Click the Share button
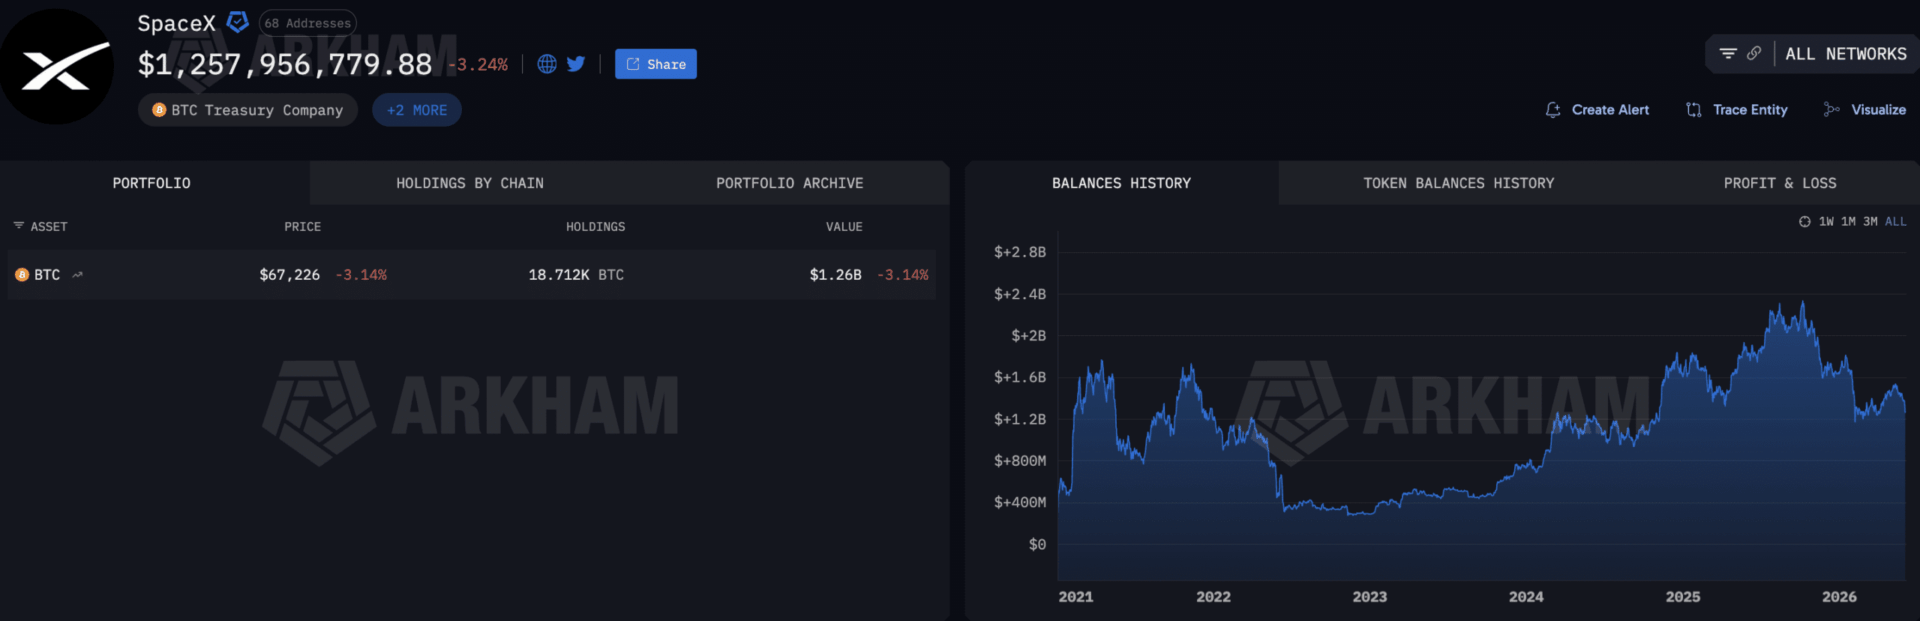1920x621 pixels. point(656,64)
